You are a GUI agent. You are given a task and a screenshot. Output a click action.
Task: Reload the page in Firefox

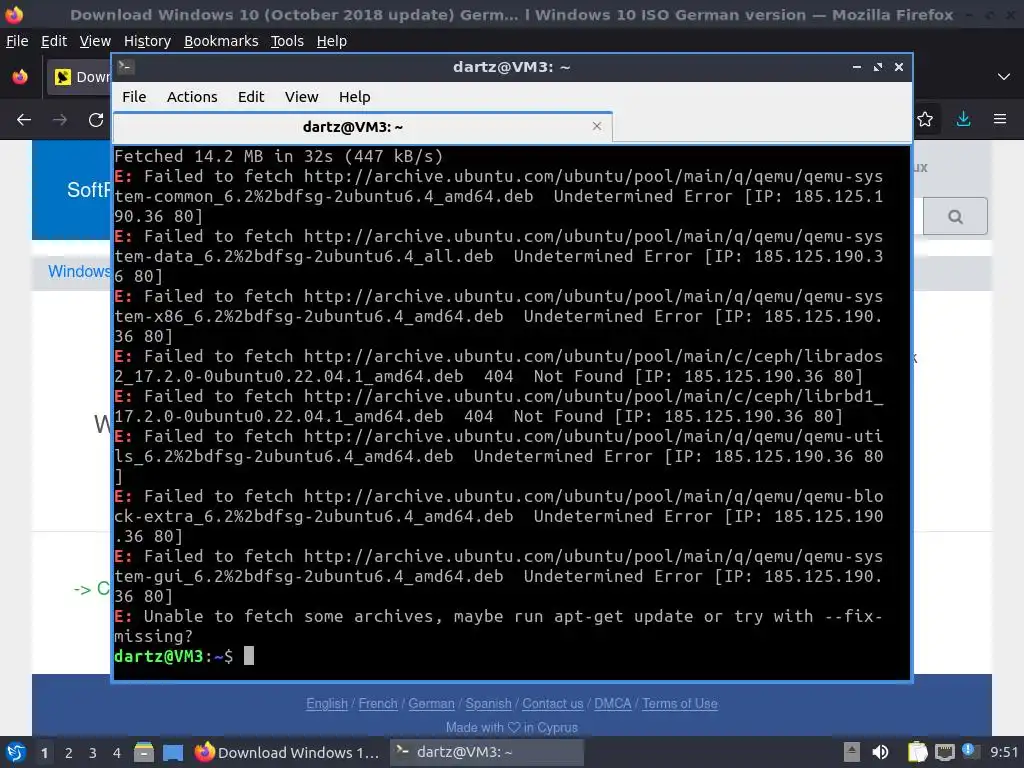[x=96, y=120]
